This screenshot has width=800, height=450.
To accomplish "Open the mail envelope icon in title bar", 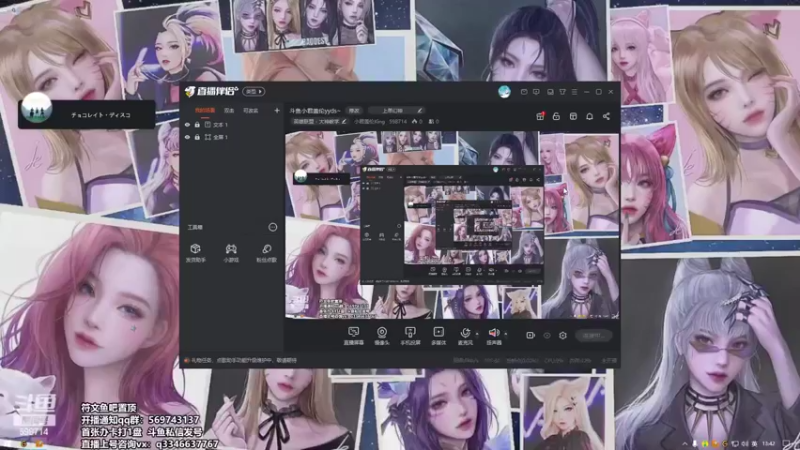I will 523,92.
